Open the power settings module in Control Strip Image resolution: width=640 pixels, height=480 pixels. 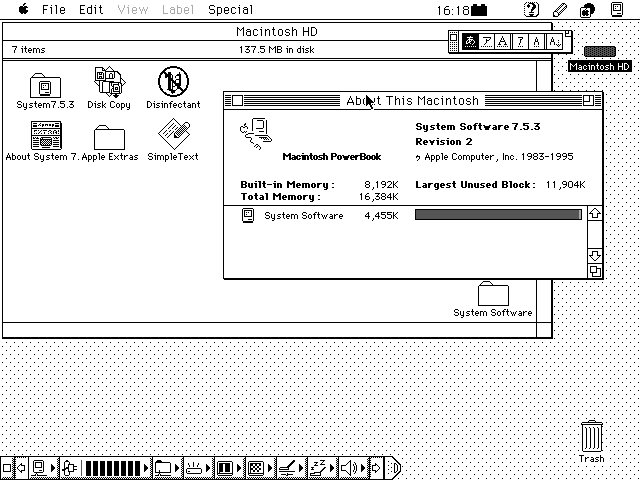pyautogui.click(x=229, y=468)
